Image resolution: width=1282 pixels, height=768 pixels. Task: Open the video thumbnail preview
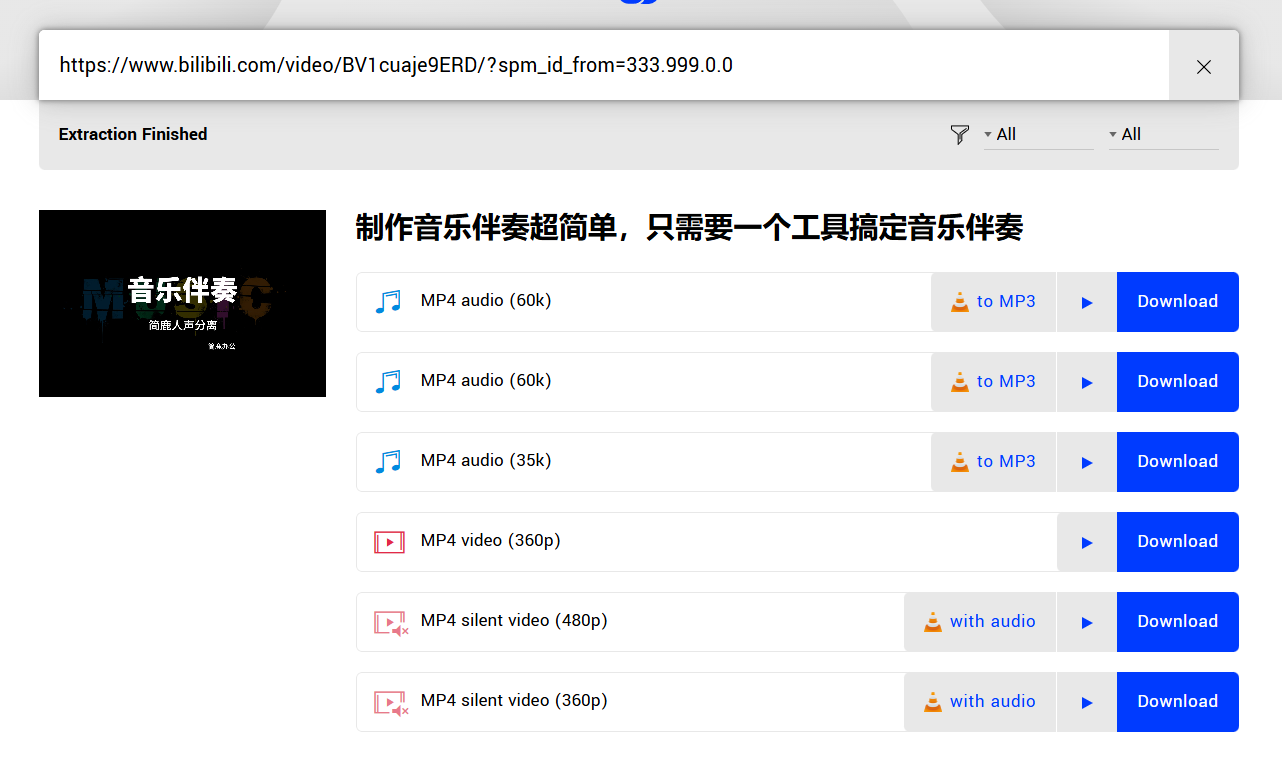pyautogui.click(x=182, y=303)
